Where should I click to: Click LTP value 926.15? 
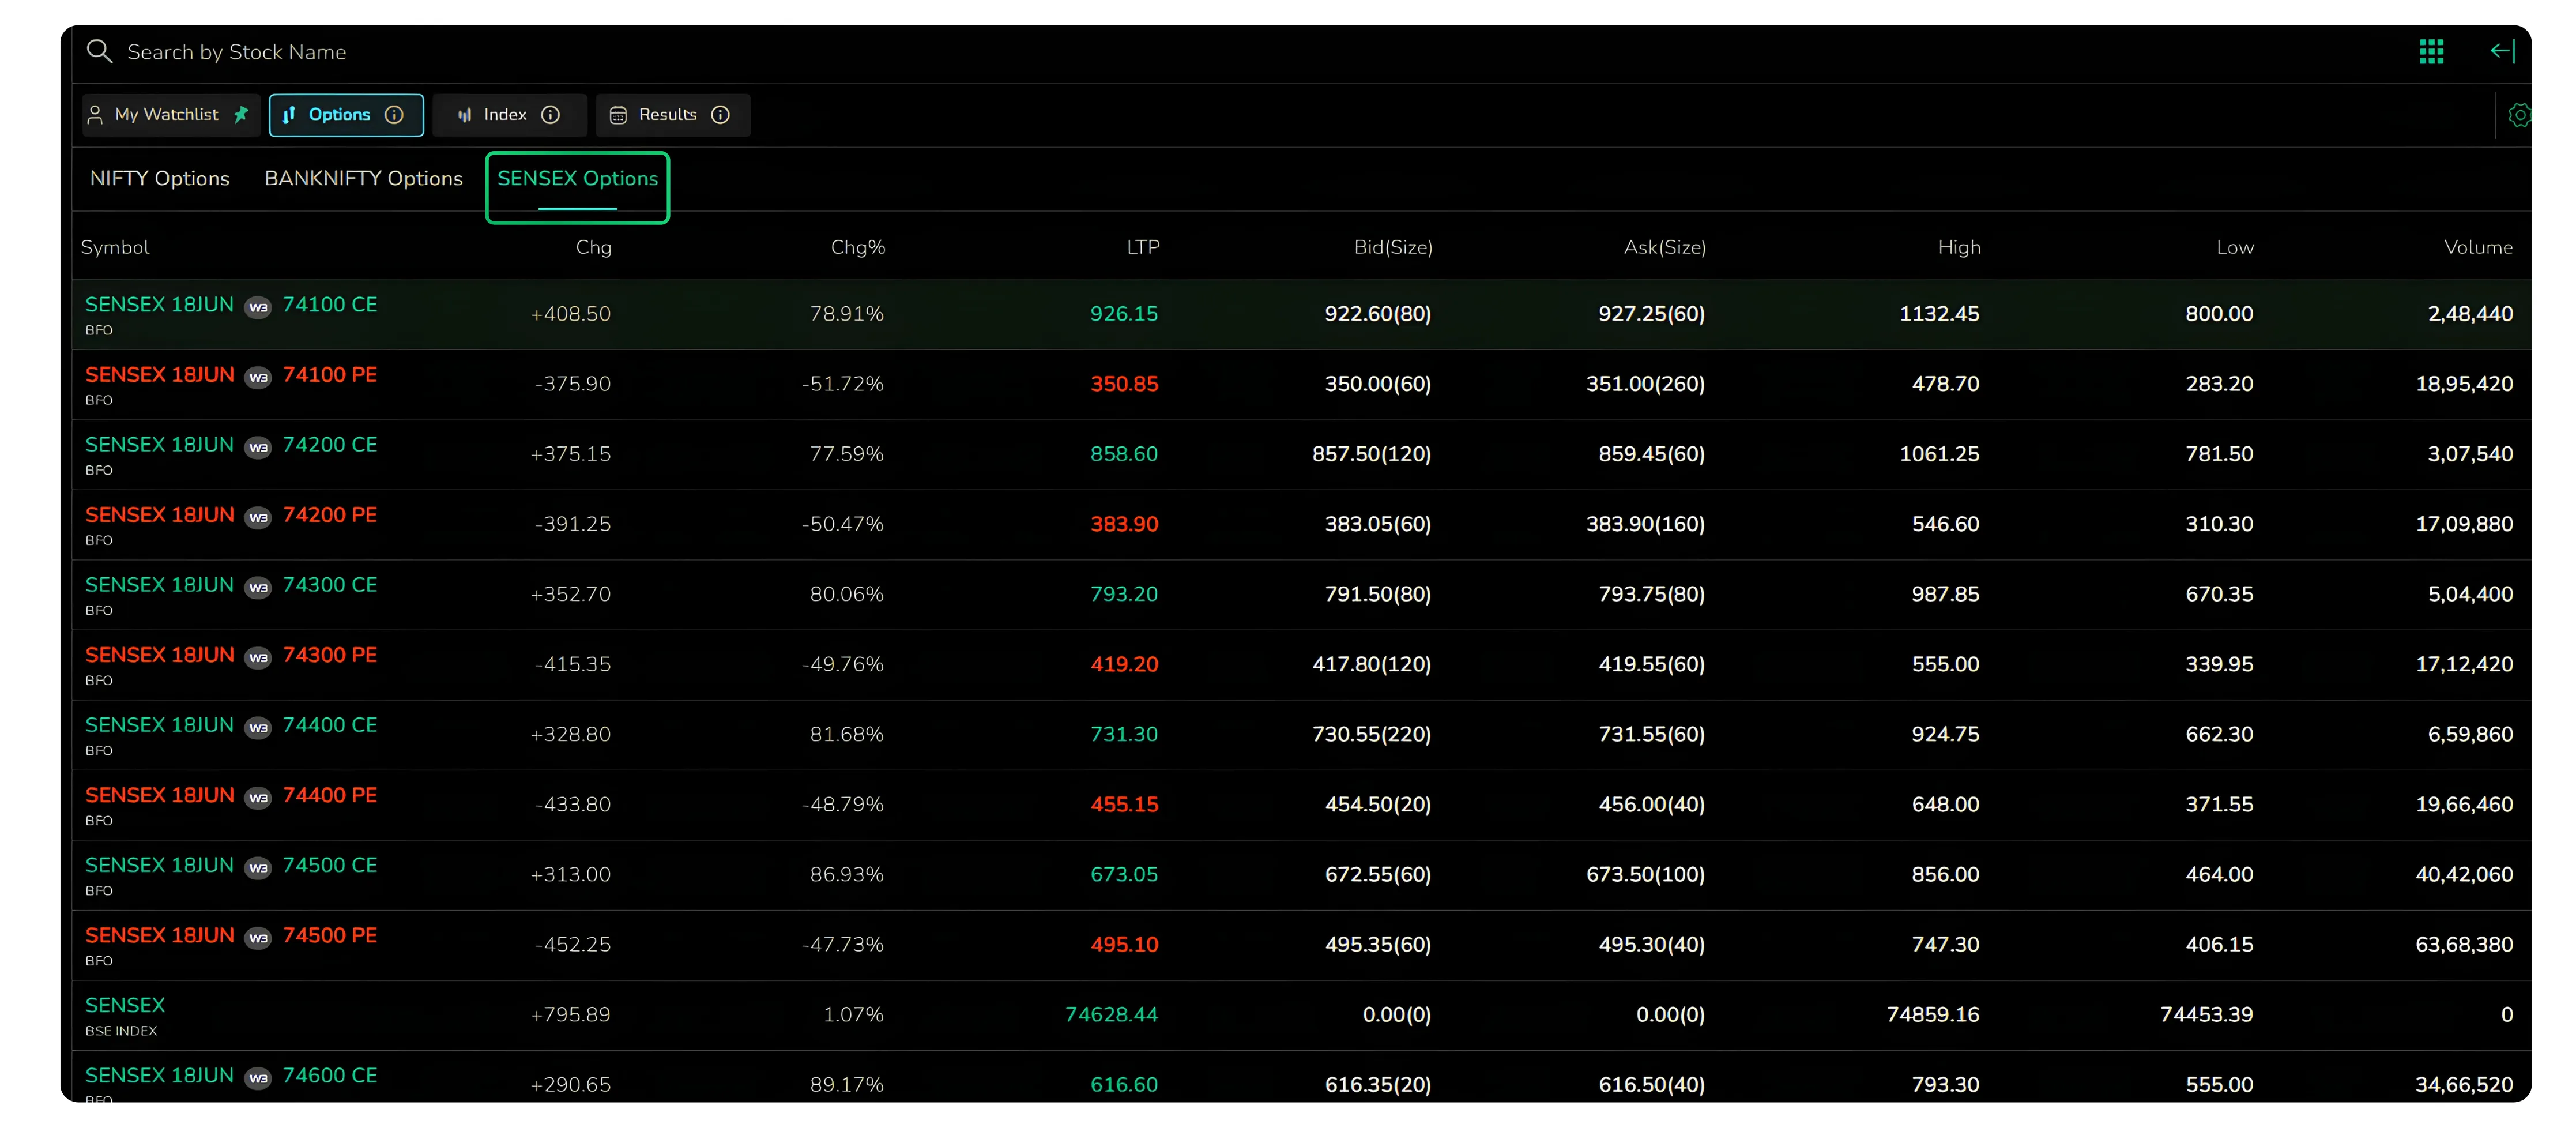point(1124,314)
